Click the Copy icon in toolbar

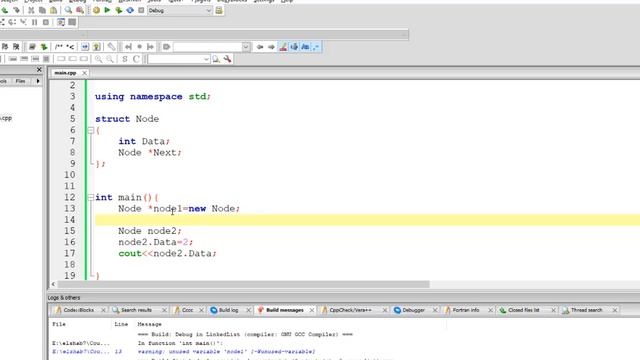(x=42, y=10)
